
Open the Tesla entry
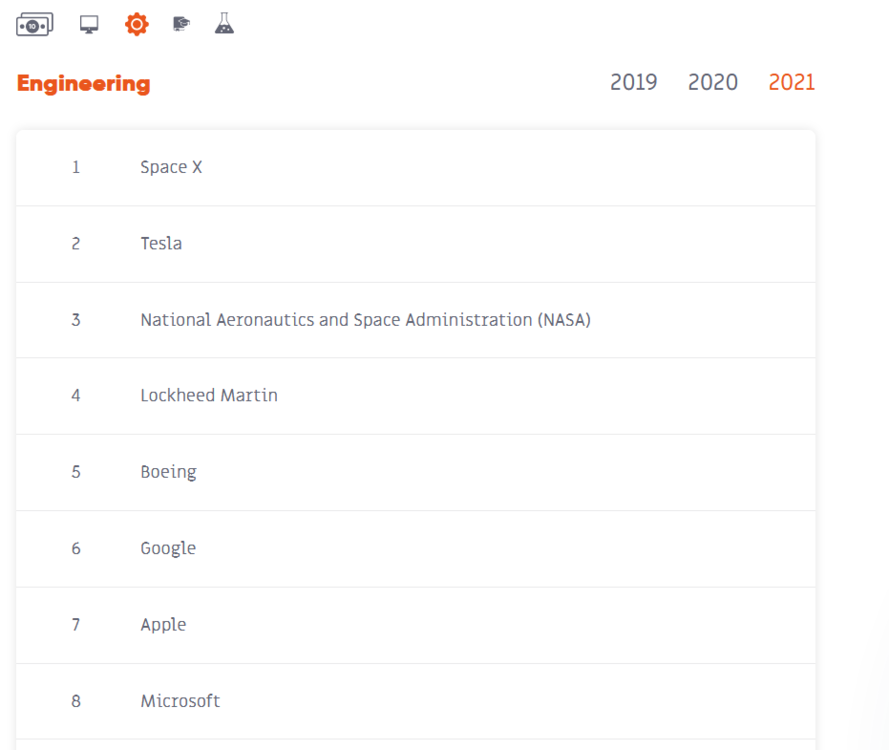point(161,244)
